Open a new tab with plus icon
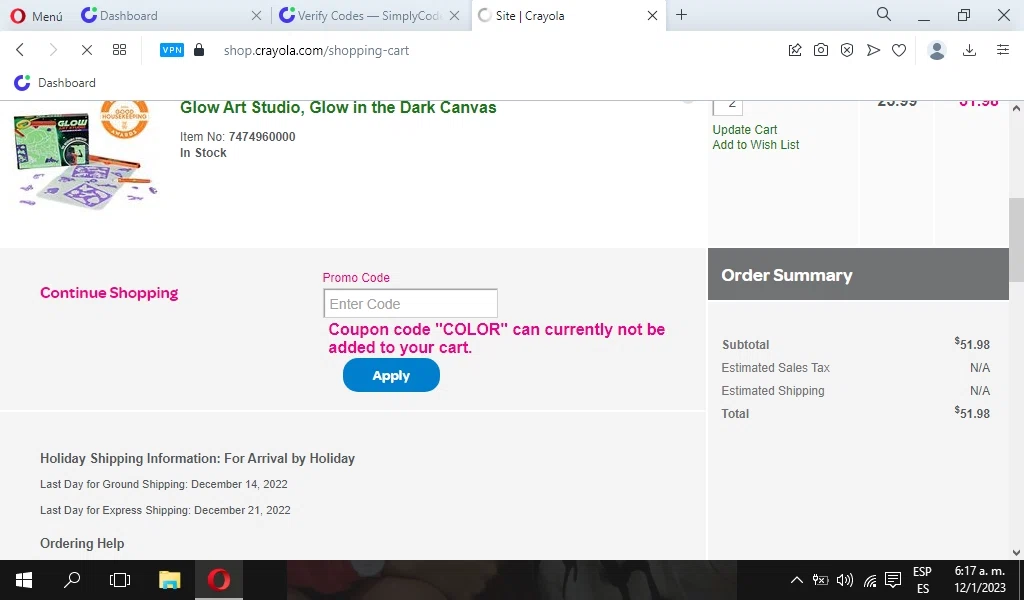 point(681,15)
